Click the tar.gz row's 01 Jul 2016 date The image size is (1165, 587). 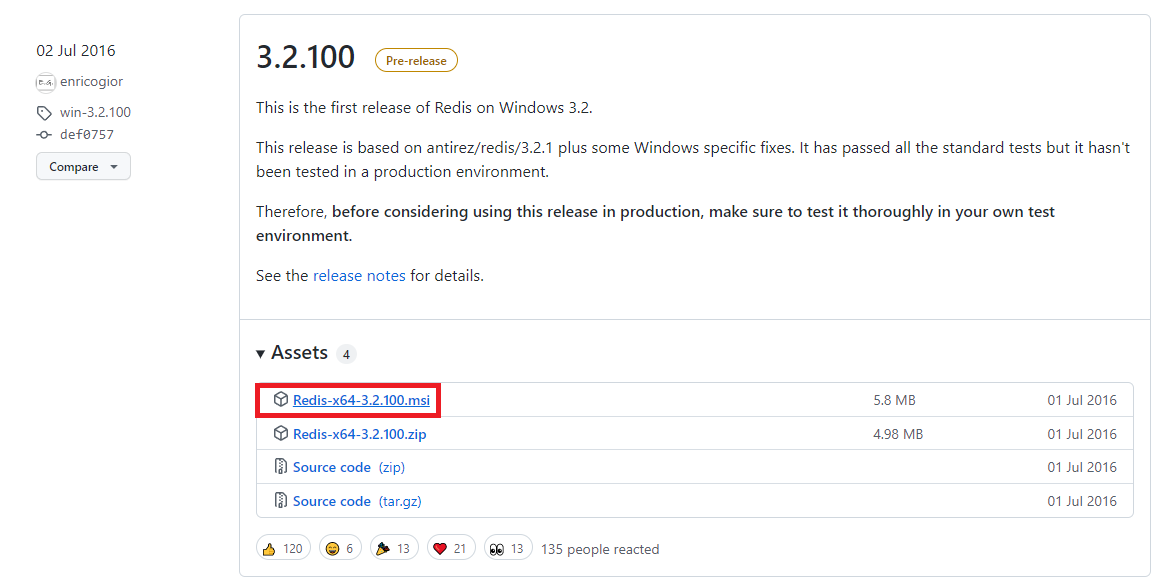pyautogui.click(x=1082, y=501)
